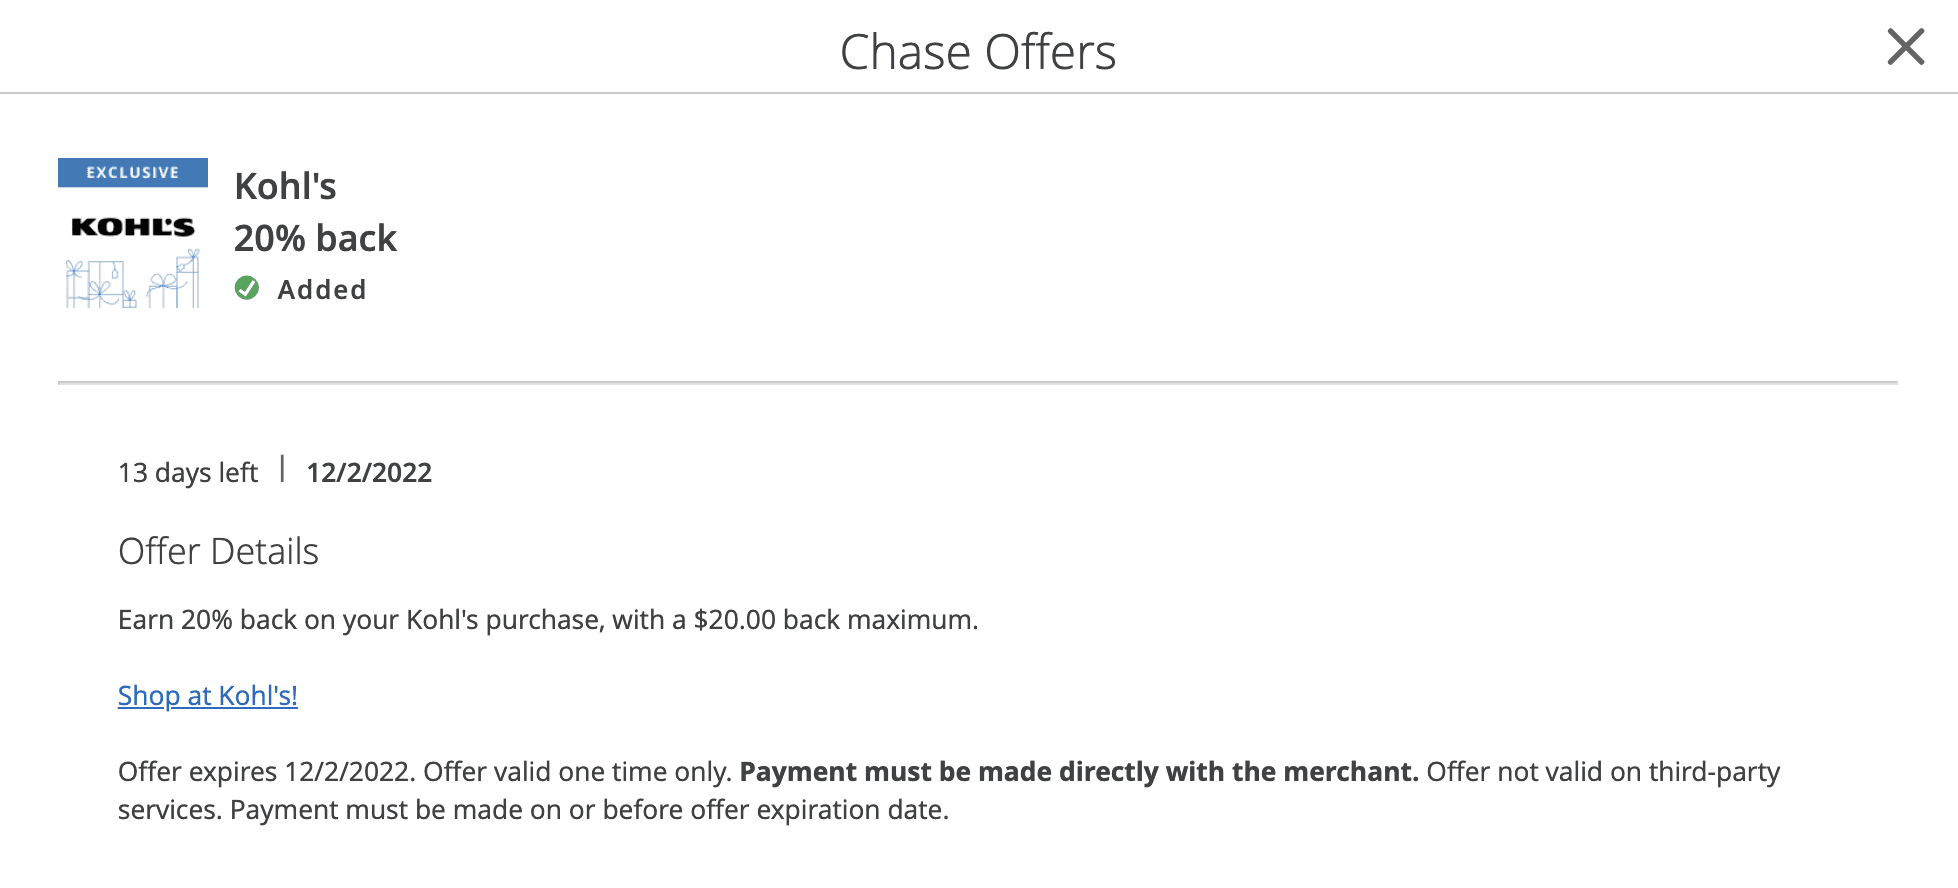
Task: Click the X icon in the top corner
Action: (x=1905, y=47)
